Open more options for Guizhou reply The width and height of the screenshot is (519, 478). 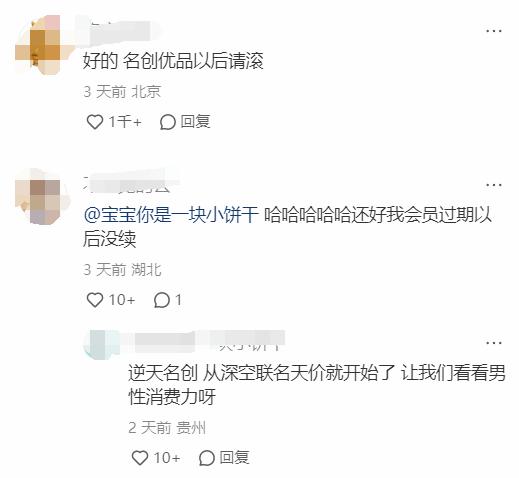(494, 343)
